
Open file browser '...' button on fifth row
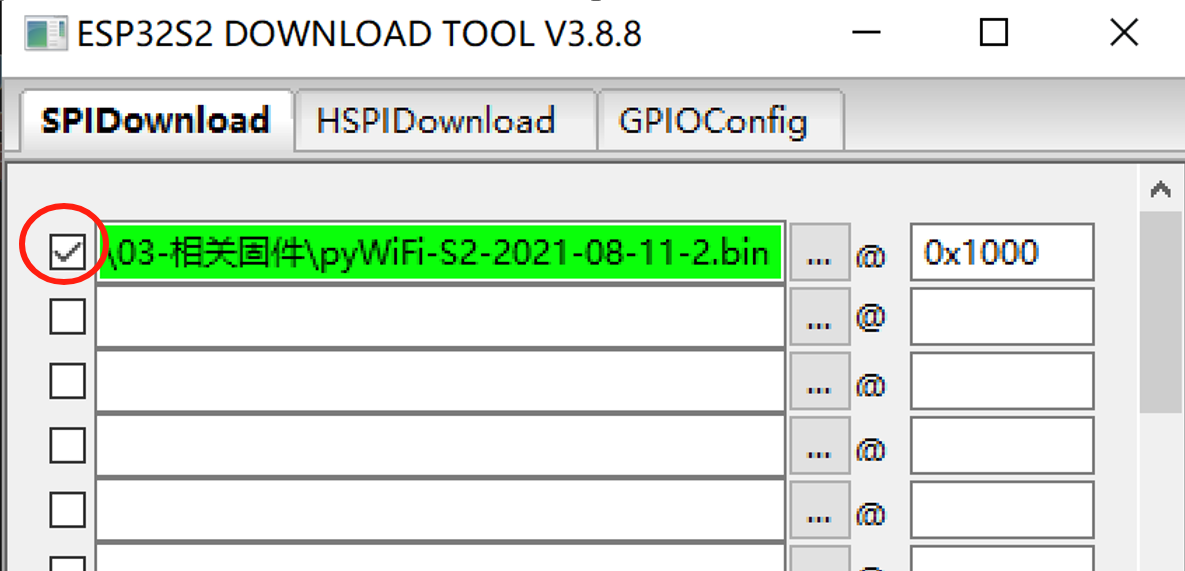tap(819, 510)
